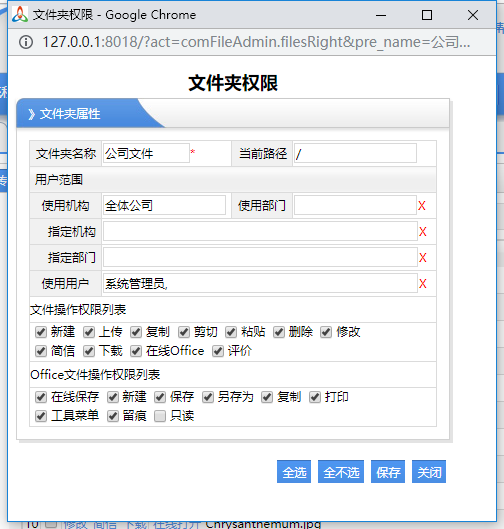Screen dimensions: 504x529
Task: Clear the 指定机构 field with red X
Action: click(x=422, y=232)
